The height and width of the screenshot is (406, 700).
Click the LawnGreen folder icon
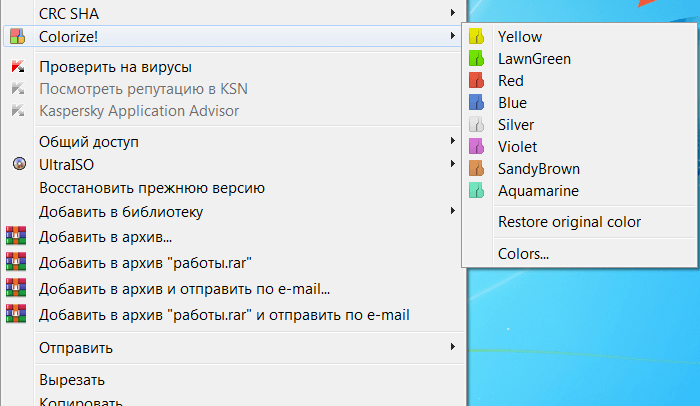click(476, 59)
